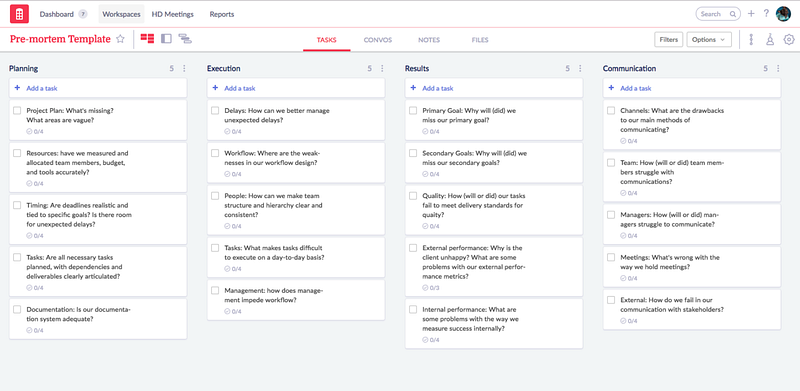Open Communication column three-dot menu
This screenshot has height=391, width=800.
pyautogui.click(x=778, y=68)
